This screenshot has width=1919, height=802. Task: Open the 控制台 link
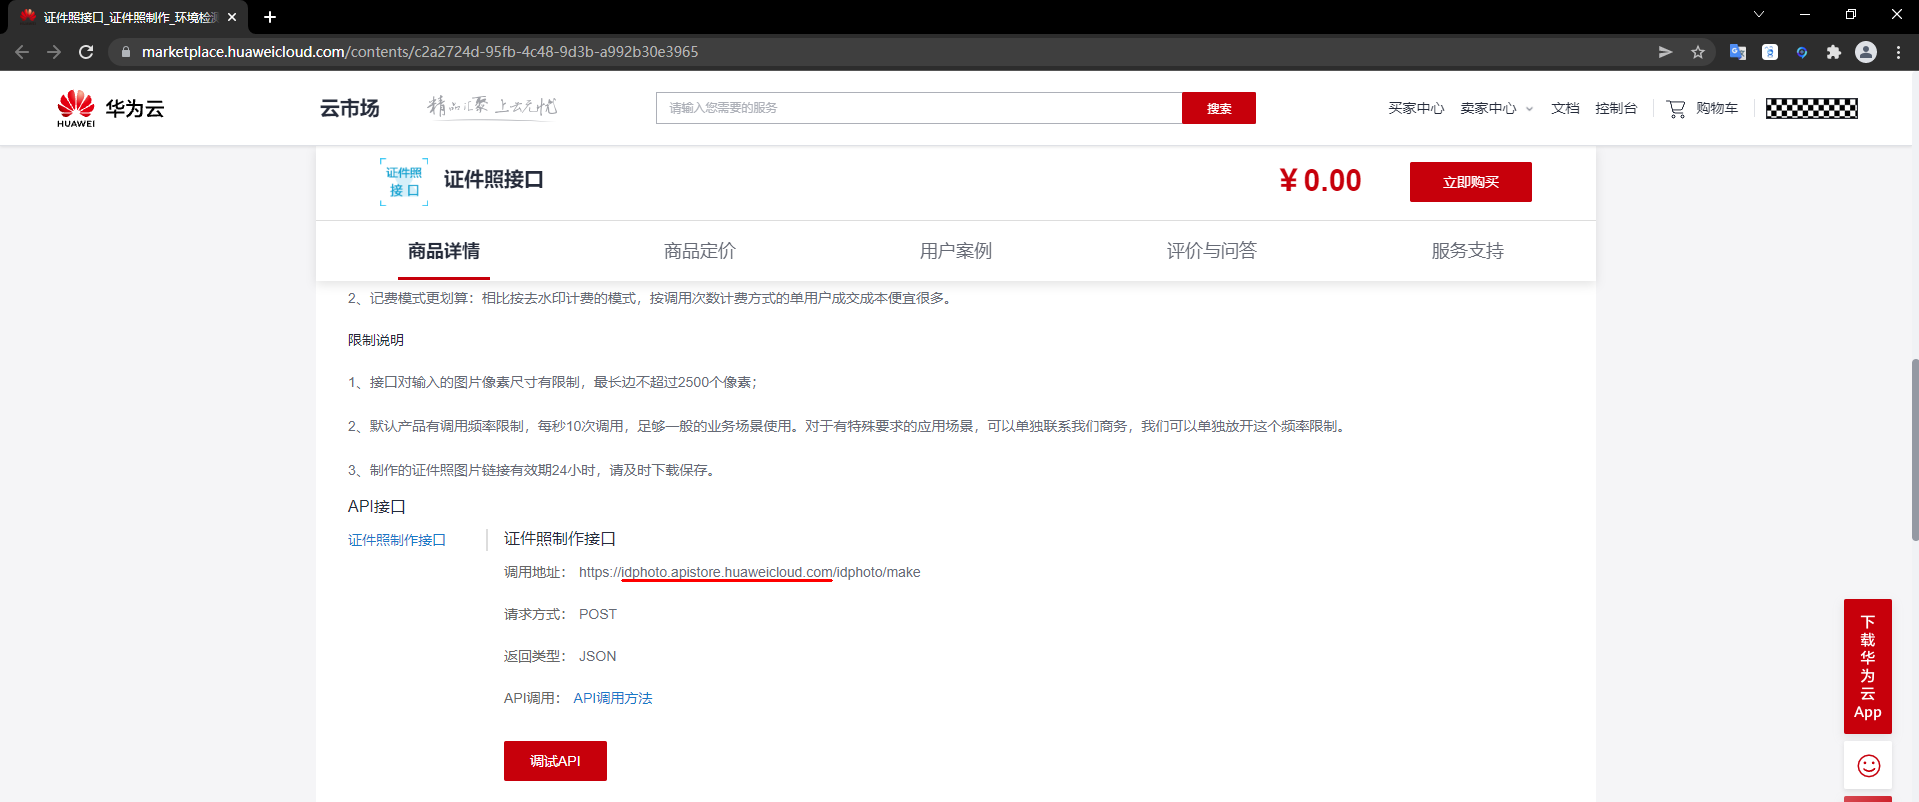click(1616, 108)
